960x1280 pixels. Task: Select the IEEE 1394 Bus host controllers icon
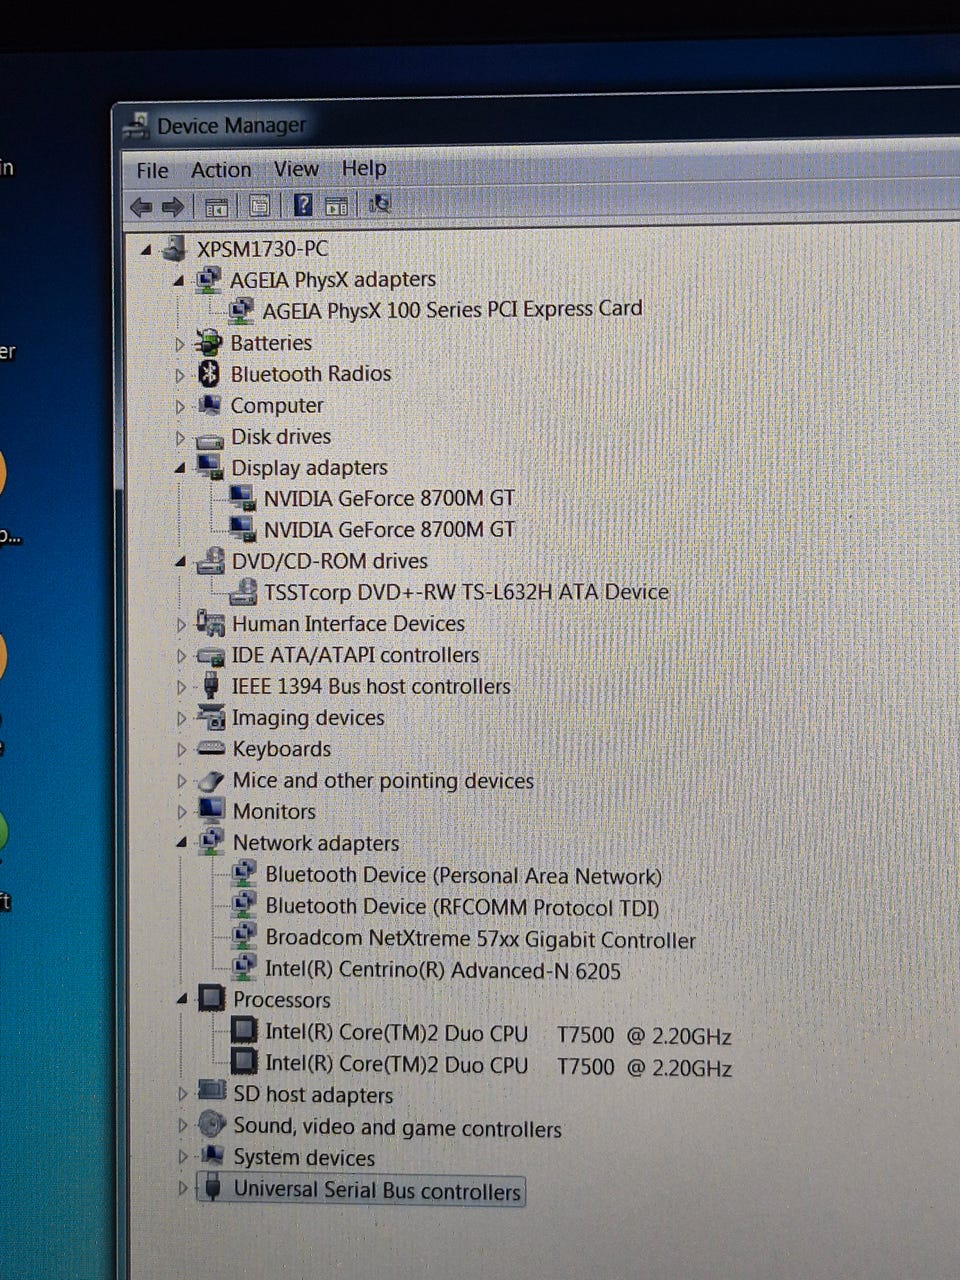pyautogui.click(x=211, y=686)
